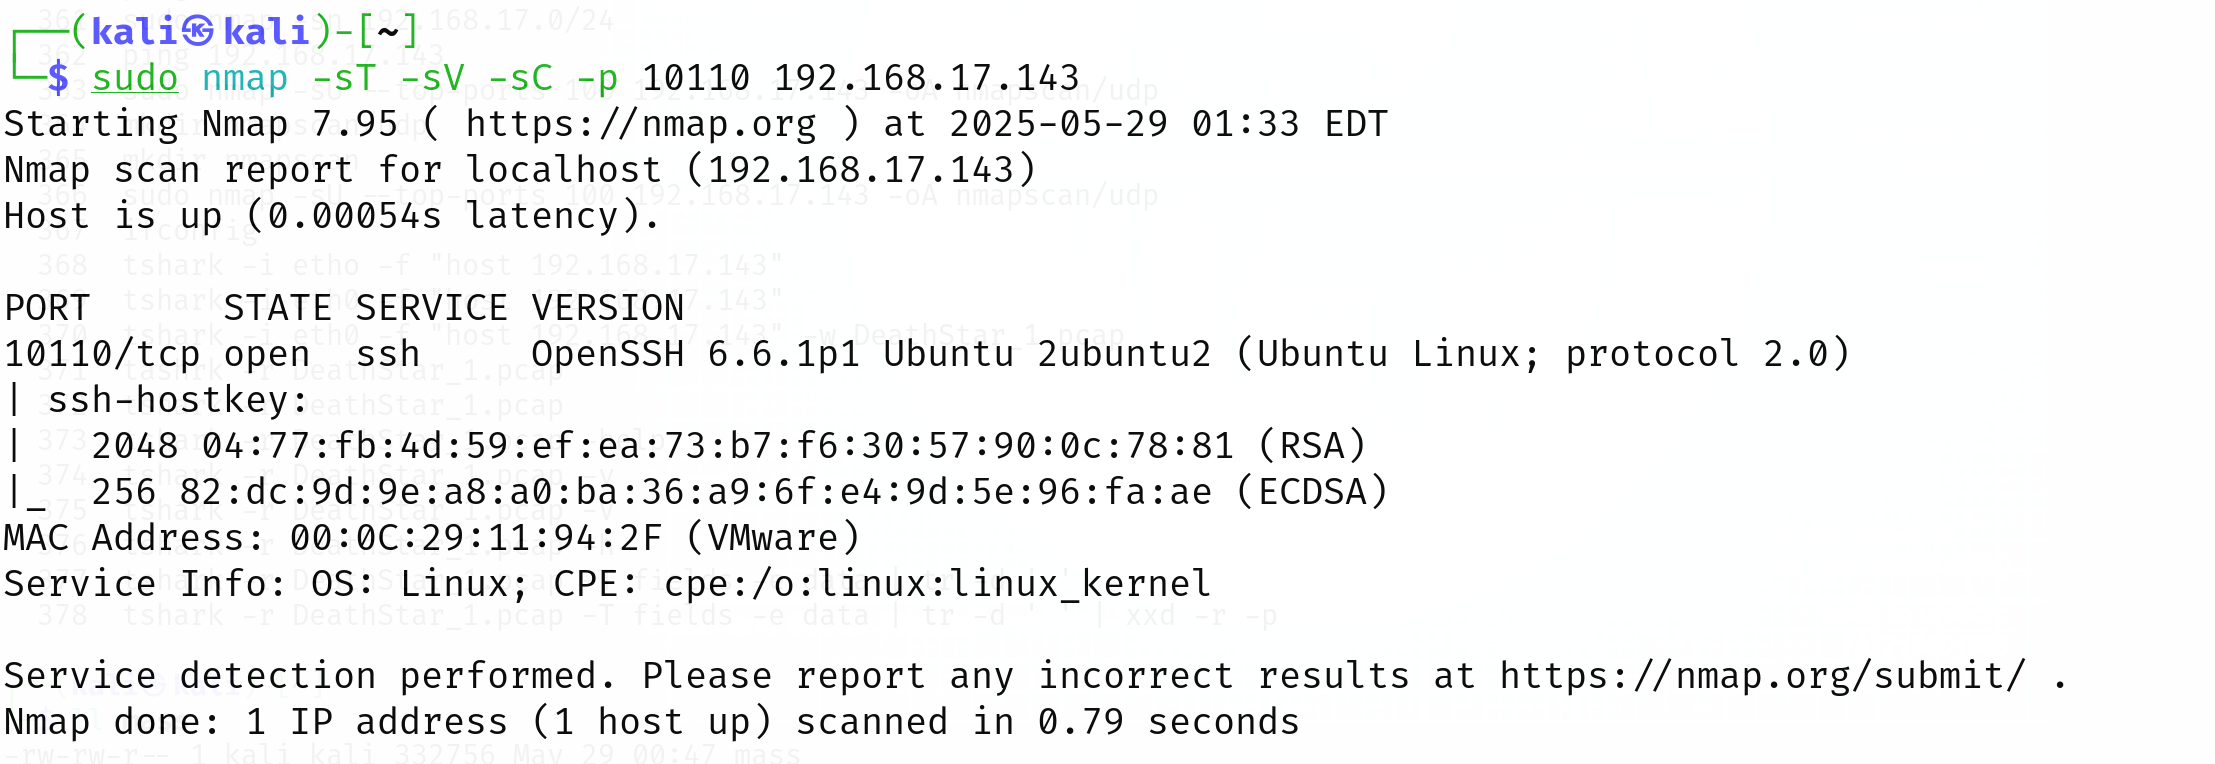Click the -p flag in the command
The width and height of the screenshot is (2215, 764).
pos(597,78)
